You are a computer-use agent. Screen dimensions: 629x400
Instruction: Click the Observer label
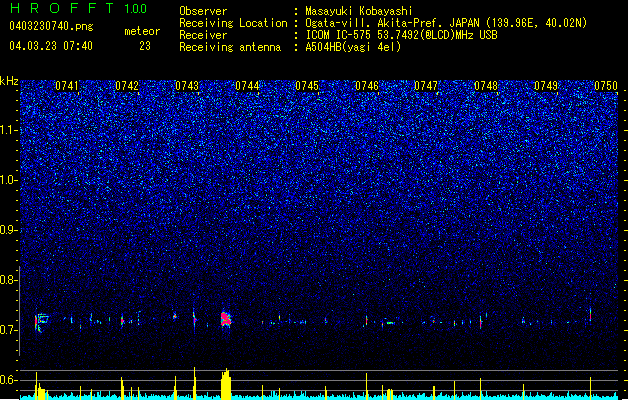click(203, 11)
